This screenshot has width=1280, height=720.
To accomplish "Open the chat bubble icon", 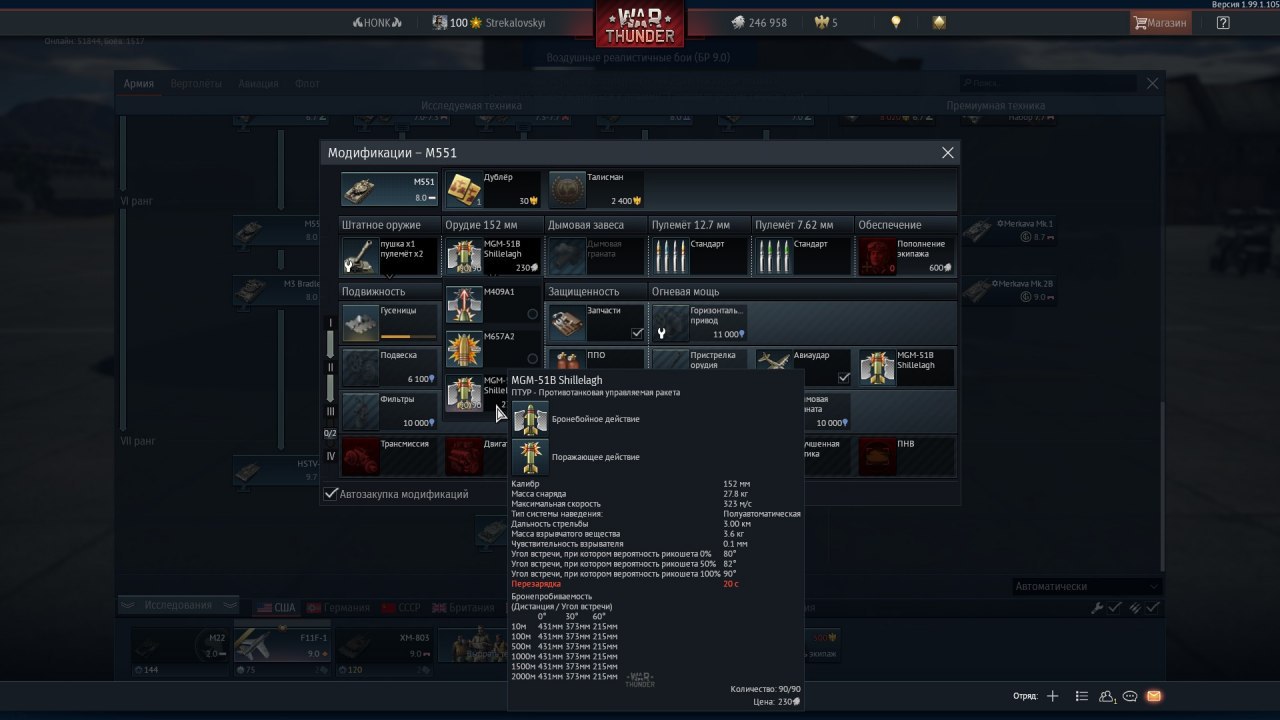I will (x=1130, y=696).
